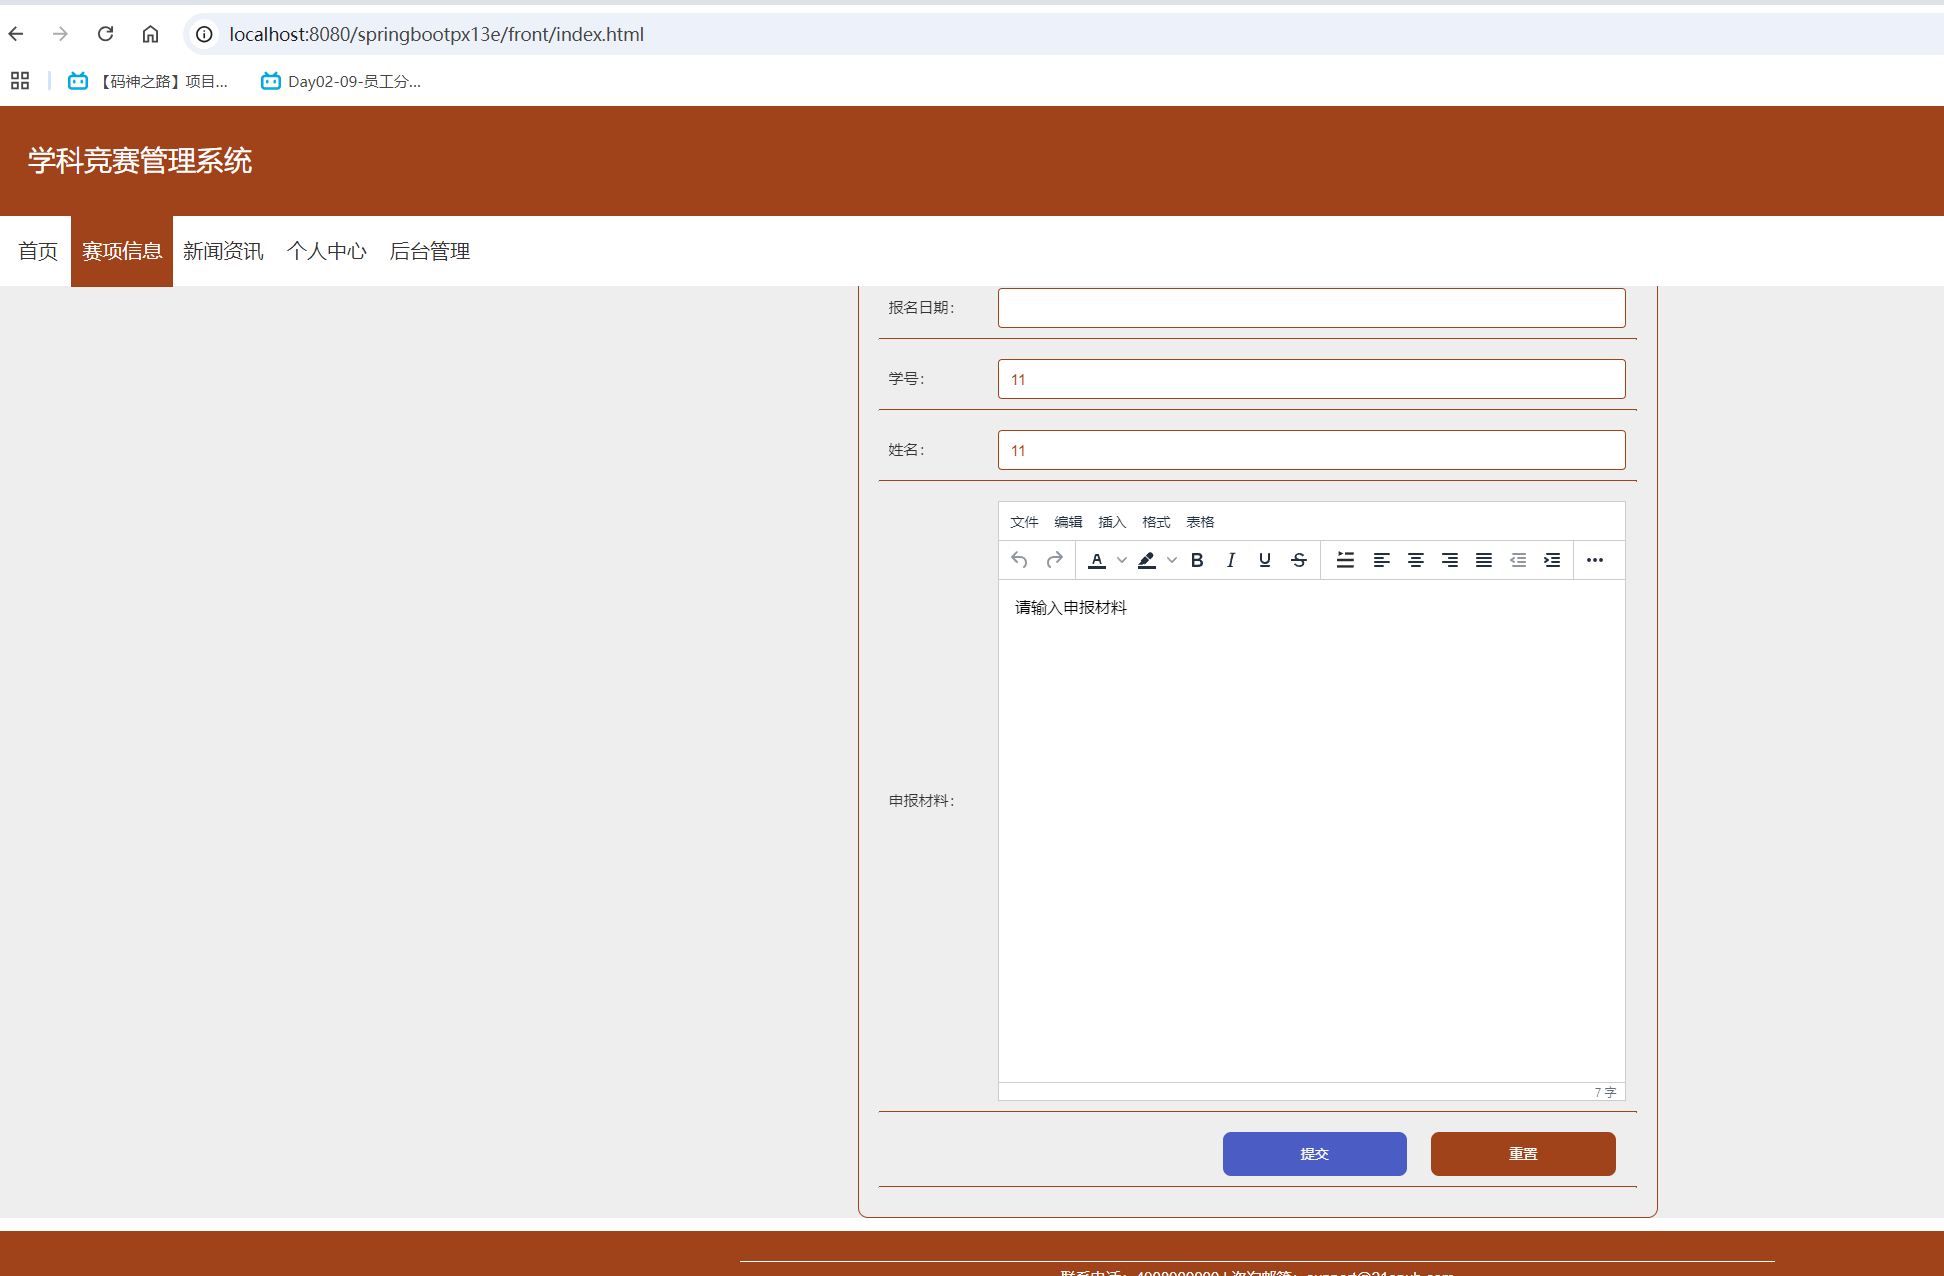Click the 报名日期 input field
The height and width of the screenshot is (1276, 1944).
point(1311,308)
